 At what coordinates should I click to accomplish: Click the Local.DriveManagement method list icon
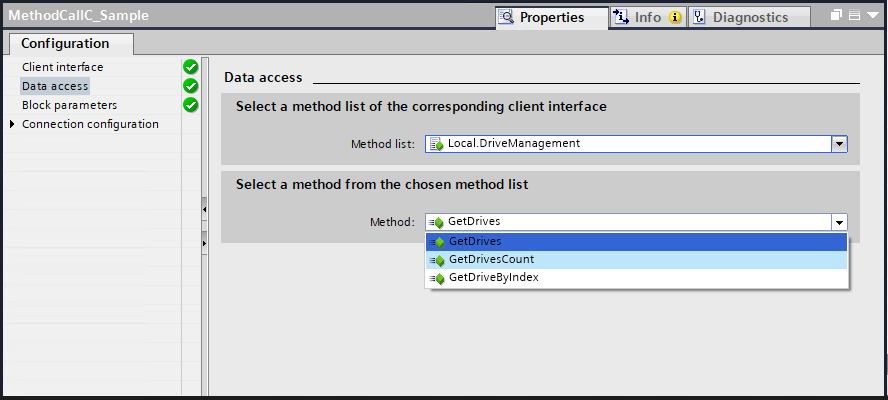(x=436, y=144)
